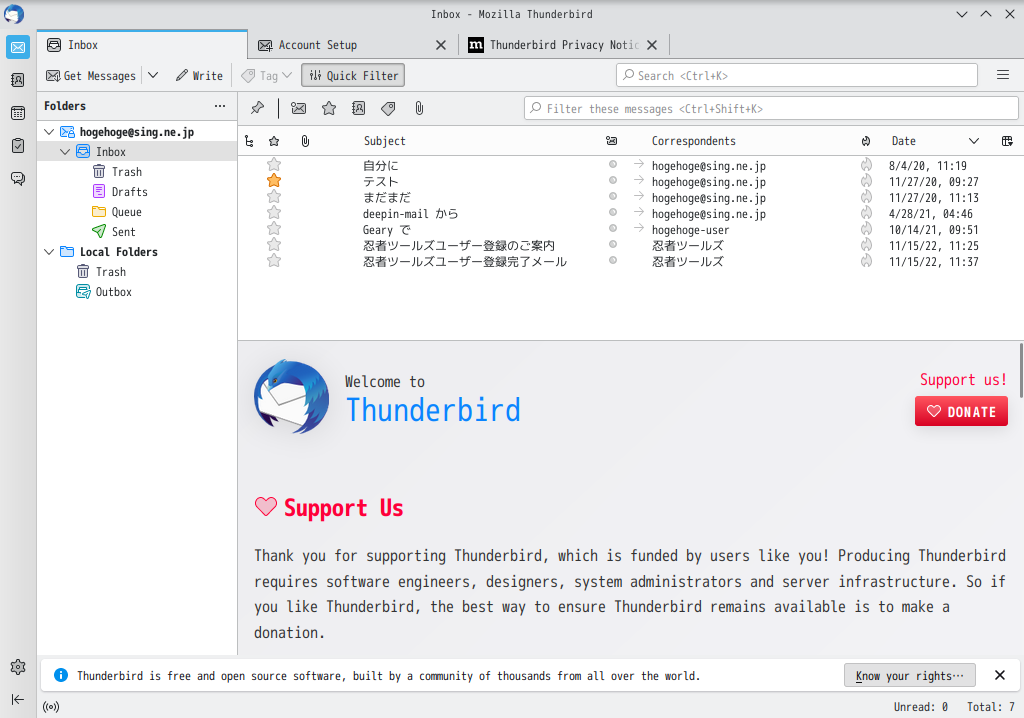
Task: Collapse the spaces toolbar
Action: click(18, 699)
